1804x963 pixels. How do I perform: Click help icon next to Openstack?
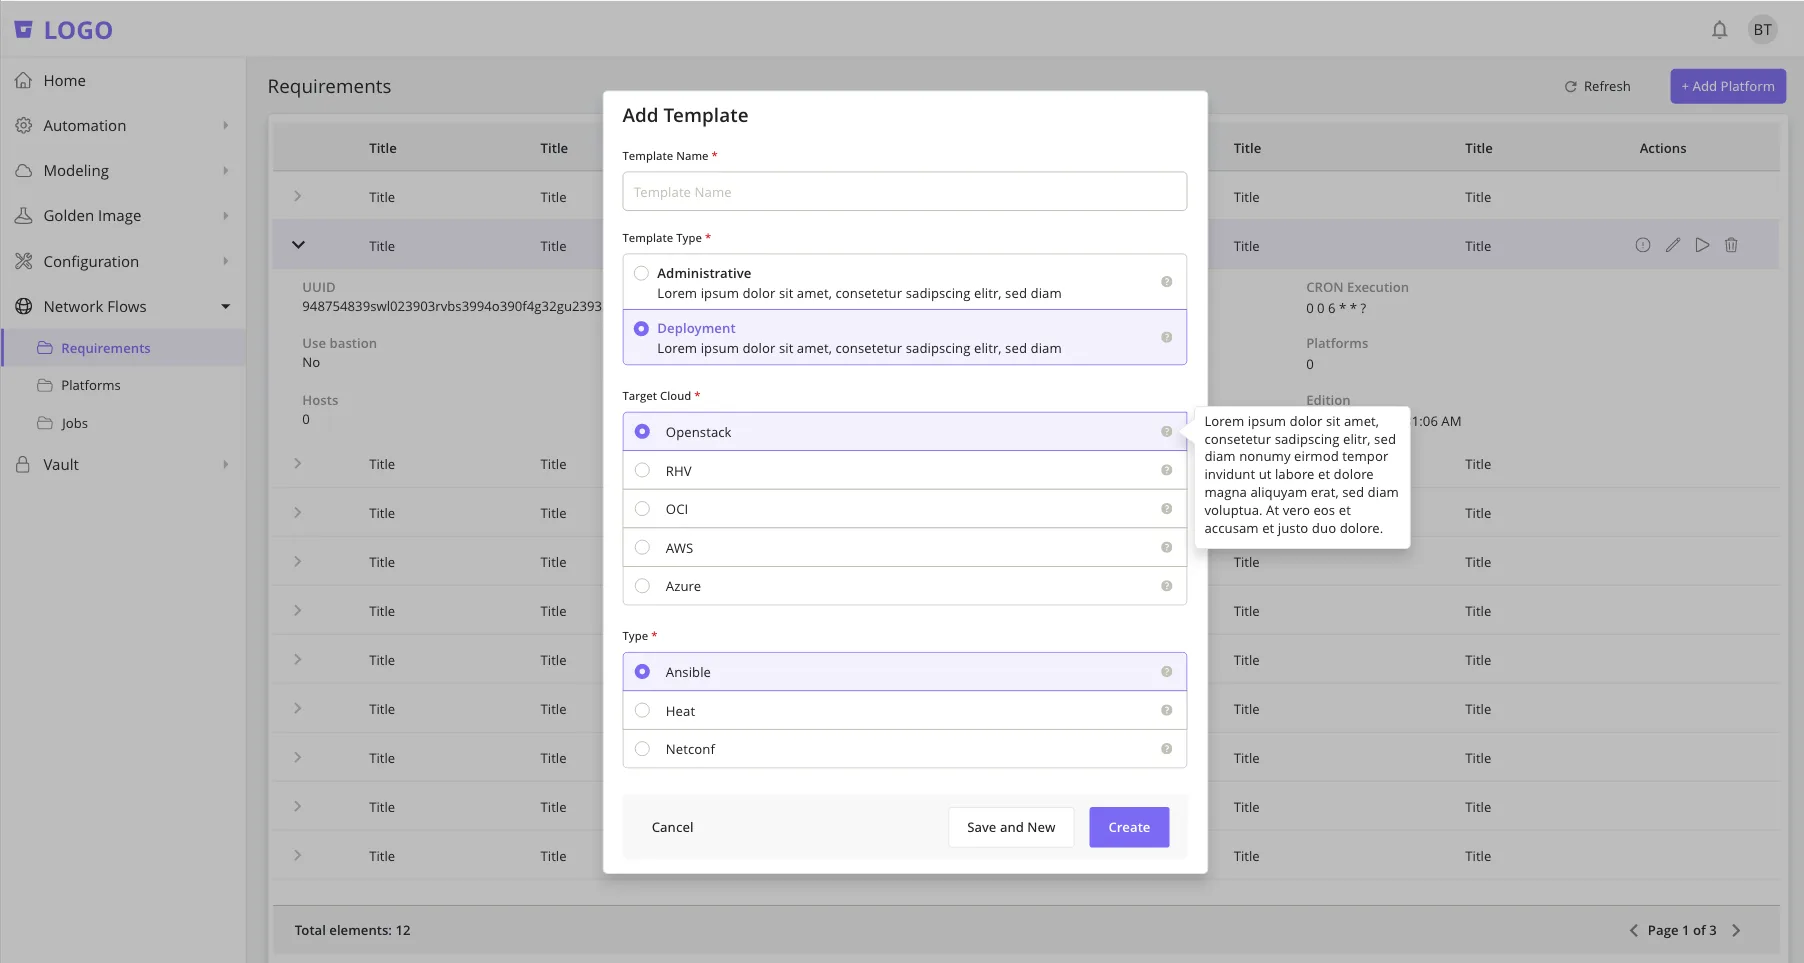click(x=1166, y=432)
